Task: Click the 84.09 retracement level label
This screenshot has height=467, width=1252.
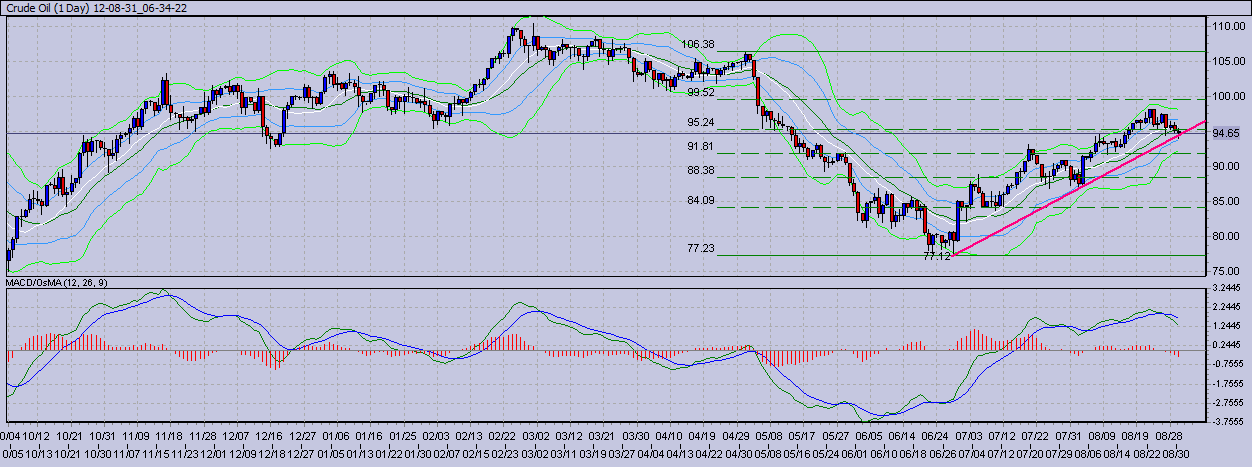Action: coord(701,201)
